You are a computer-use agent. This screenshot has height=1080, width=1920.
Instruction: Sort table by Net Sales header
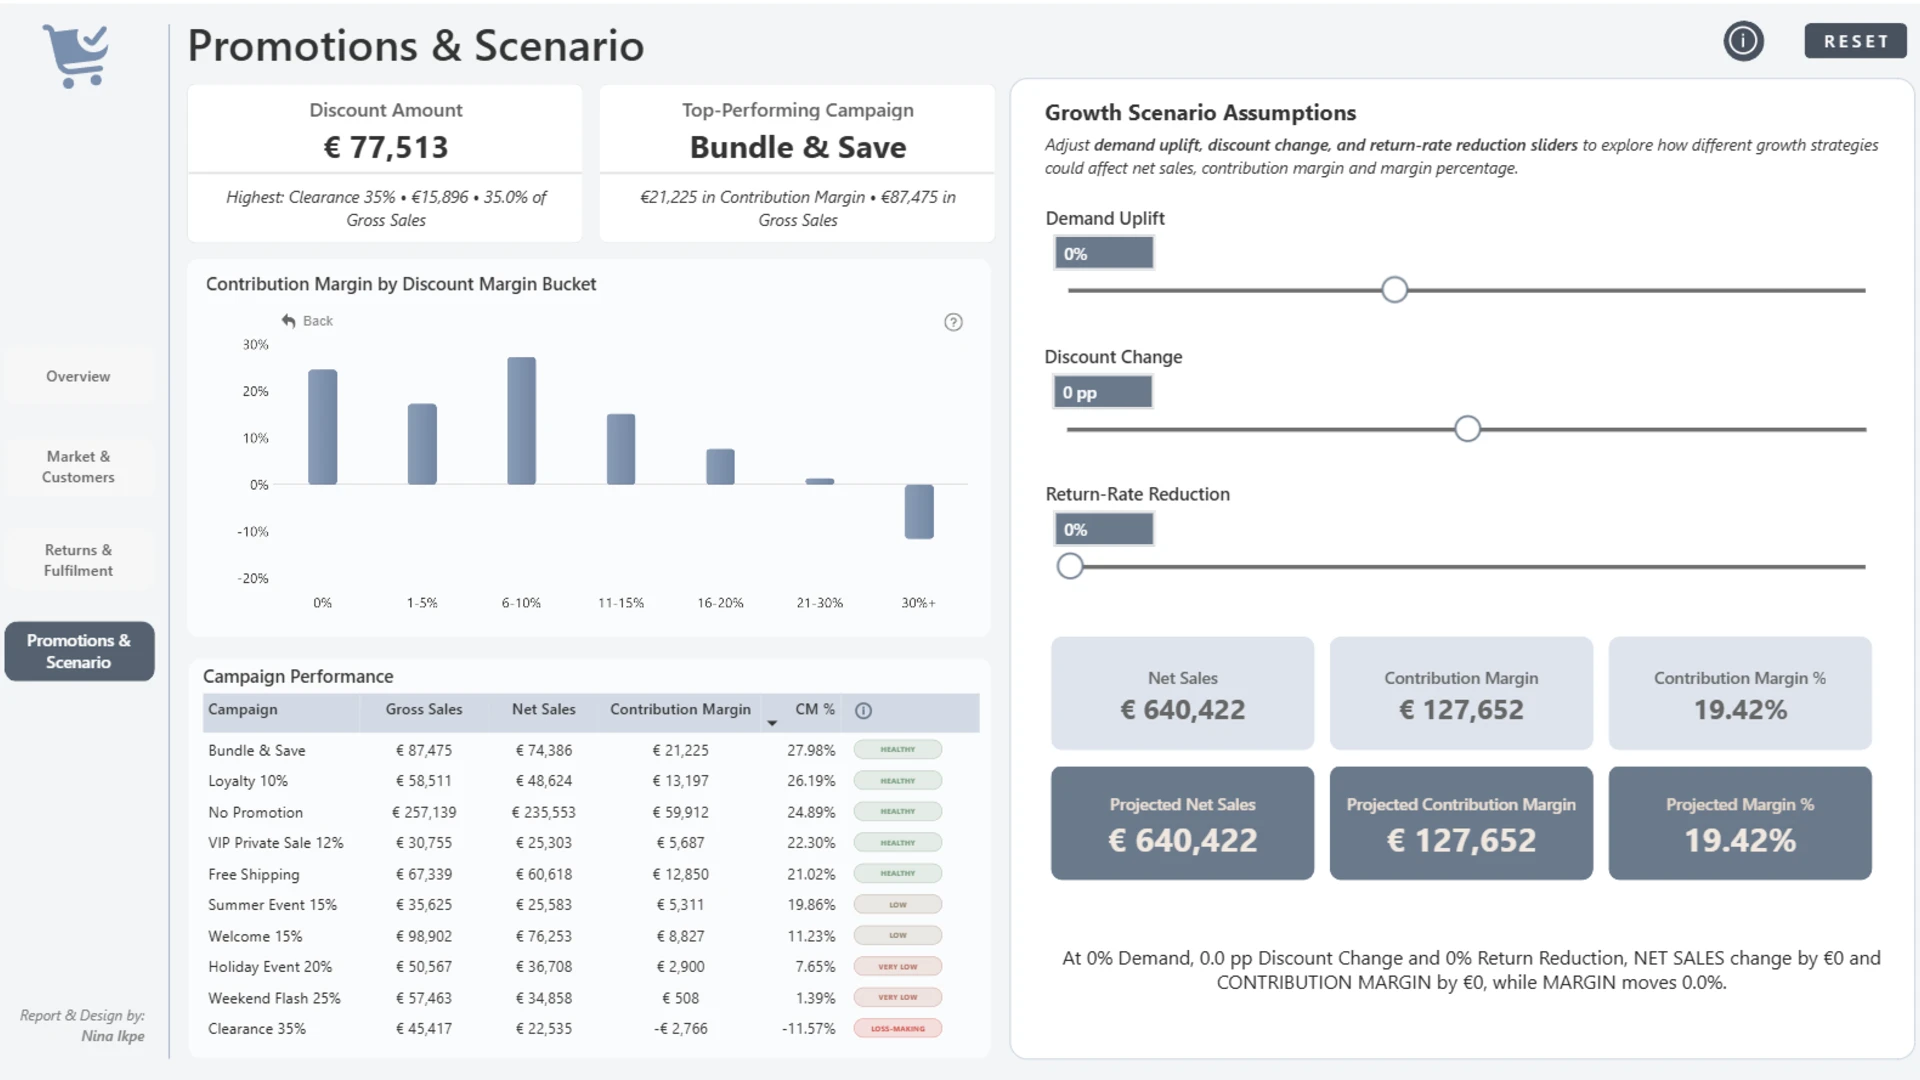(x=544, y=709)
